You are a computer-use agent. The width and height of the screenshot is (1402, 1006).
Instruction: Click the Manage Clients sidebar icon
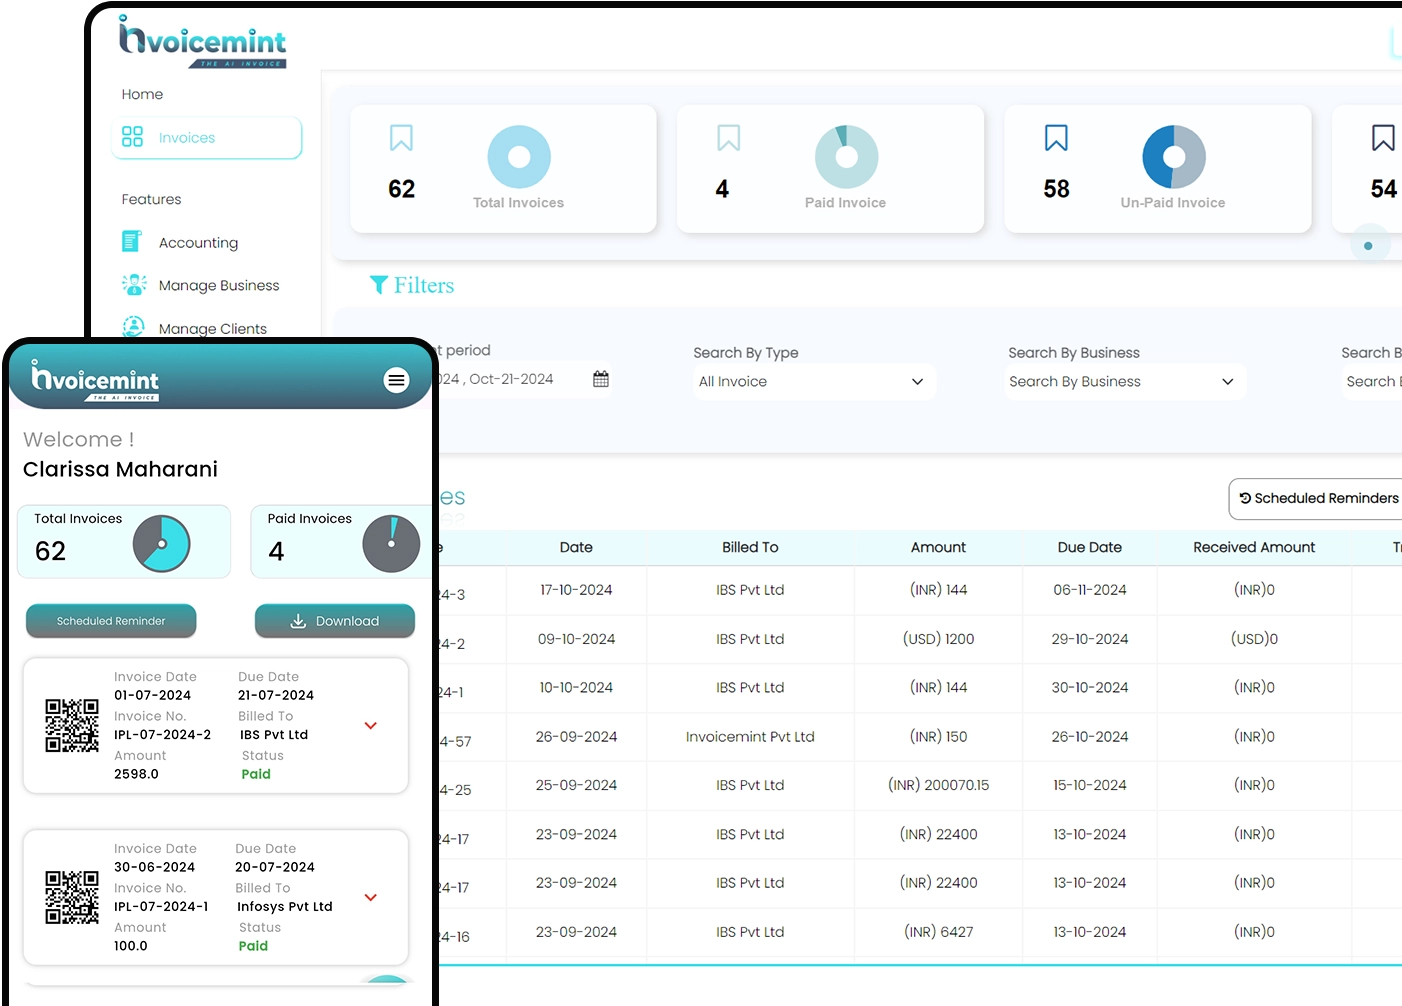pos(133,327)
